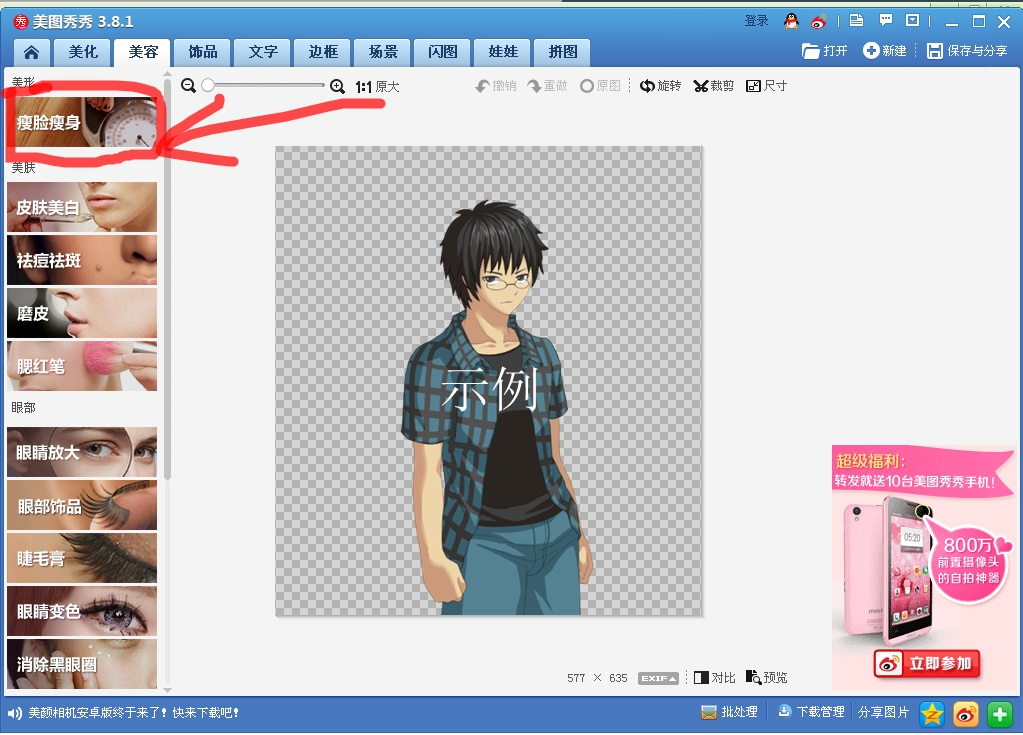Click the sidebar scroll down arrow
1023x735 pixels.
click(168, 689)
